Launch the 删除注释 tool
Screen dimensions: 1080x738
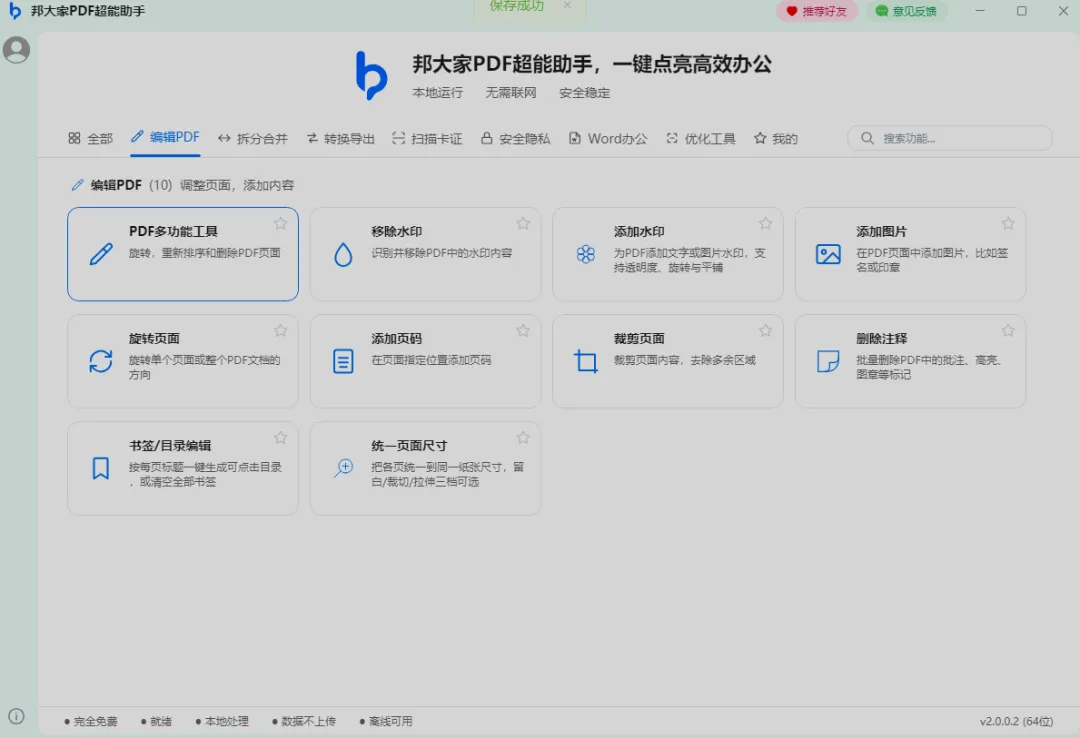point(910,361)
